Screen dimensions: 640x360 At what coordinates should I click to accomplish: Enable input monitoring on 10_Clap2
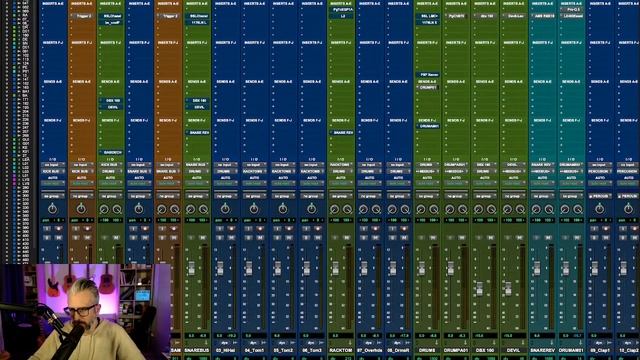[622, 229]
